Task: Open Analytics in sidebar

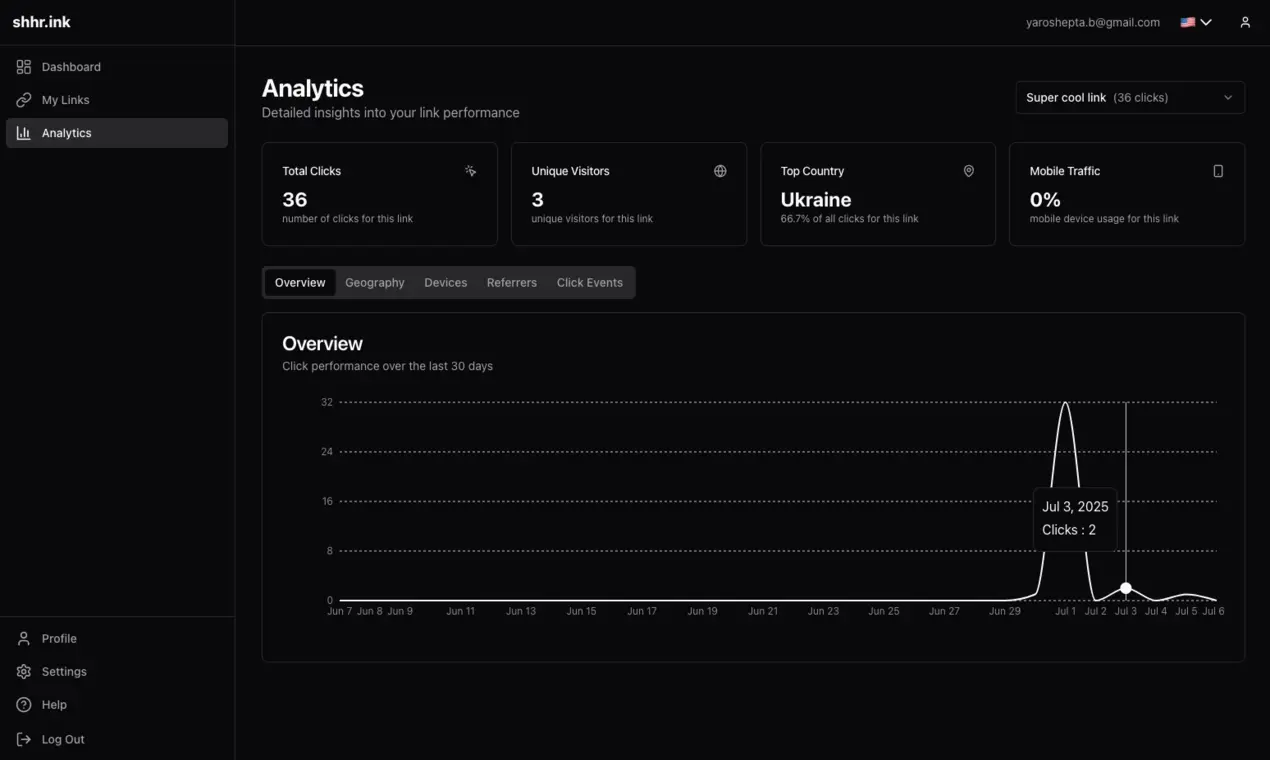Action: coord(117,133)
